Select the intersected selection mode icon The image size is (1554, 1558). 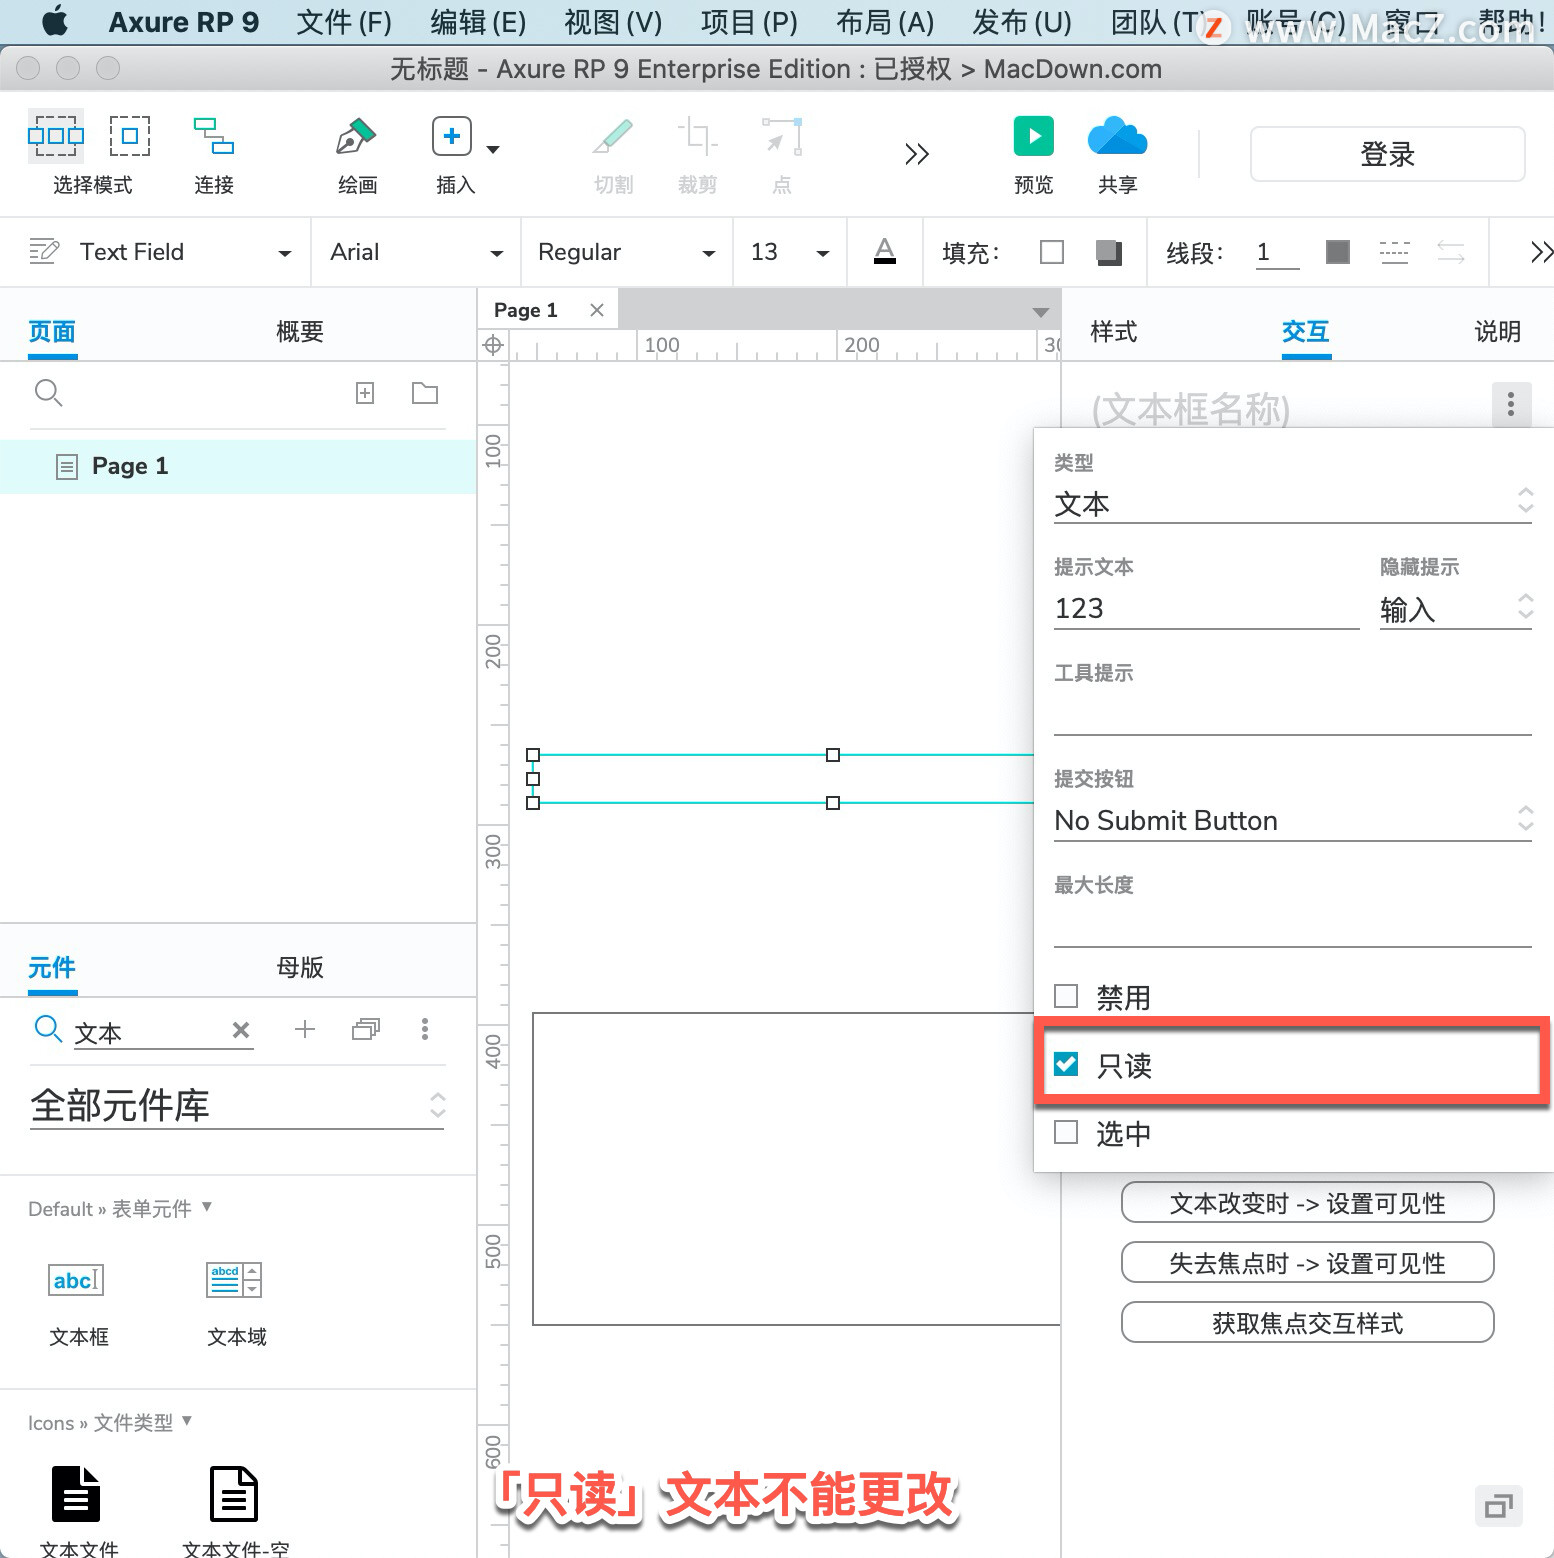pos(55,135)
